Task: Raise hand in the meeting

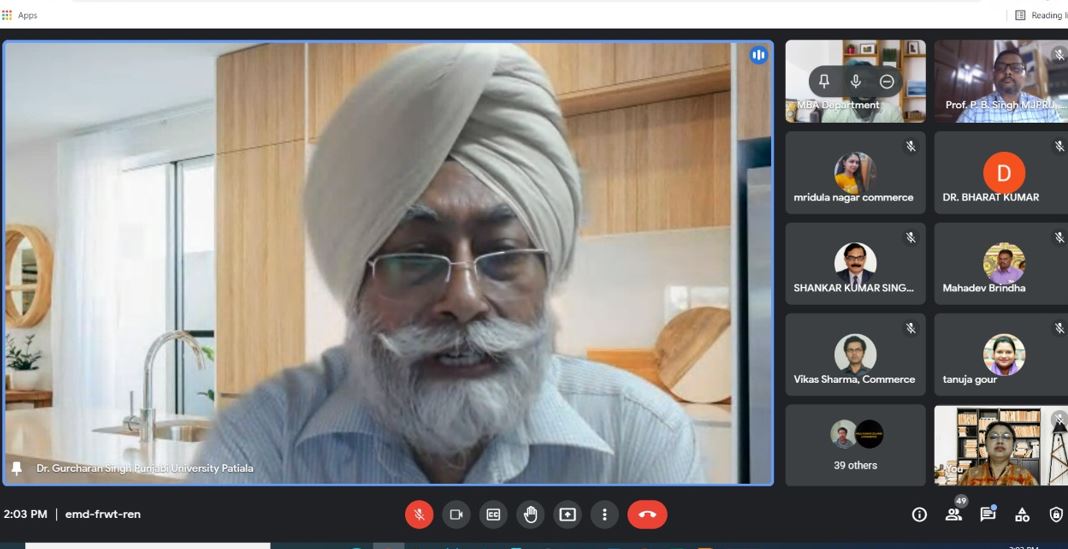Action: coord(530,514)
